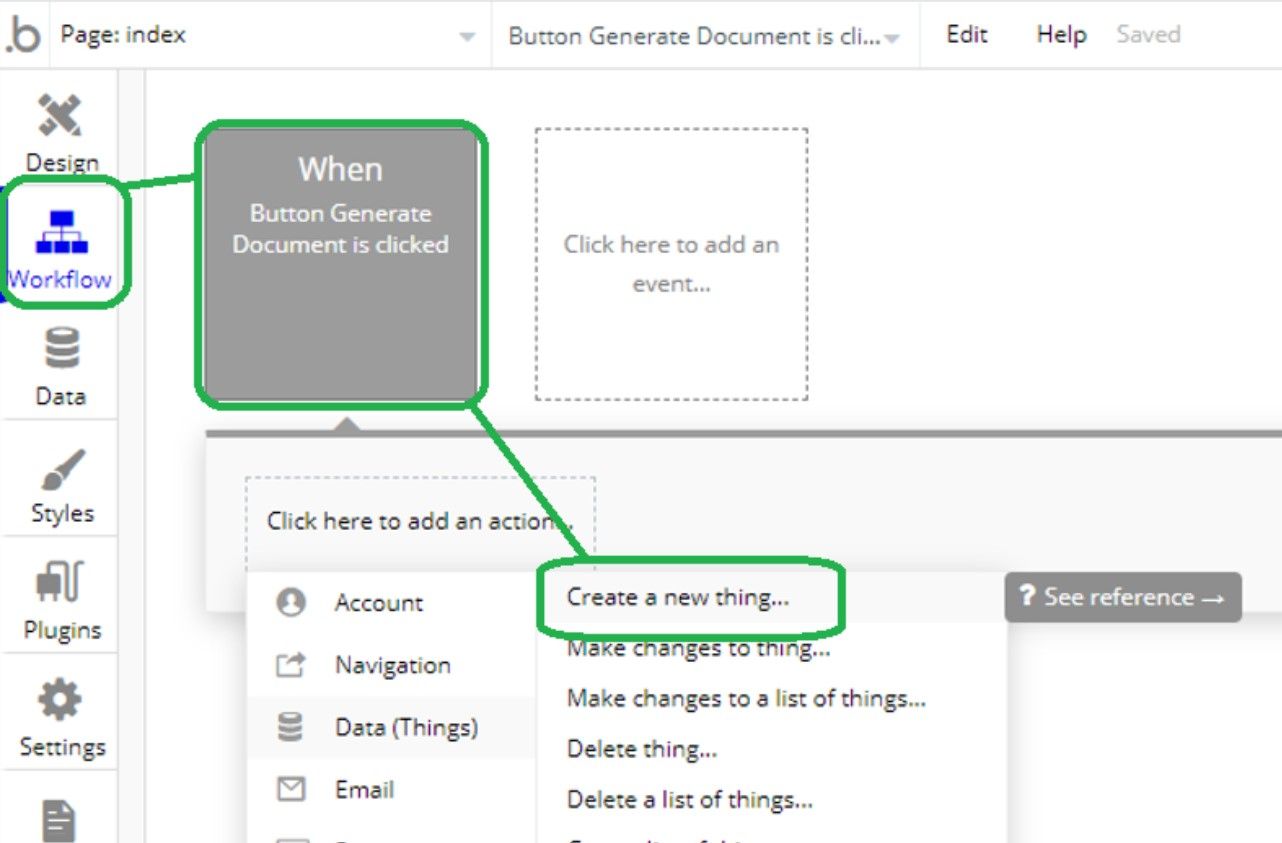The height and width of the screenshot is (843, 1282).
Task: Choose Make changes to a list of things...
Action: click(746, 698)
